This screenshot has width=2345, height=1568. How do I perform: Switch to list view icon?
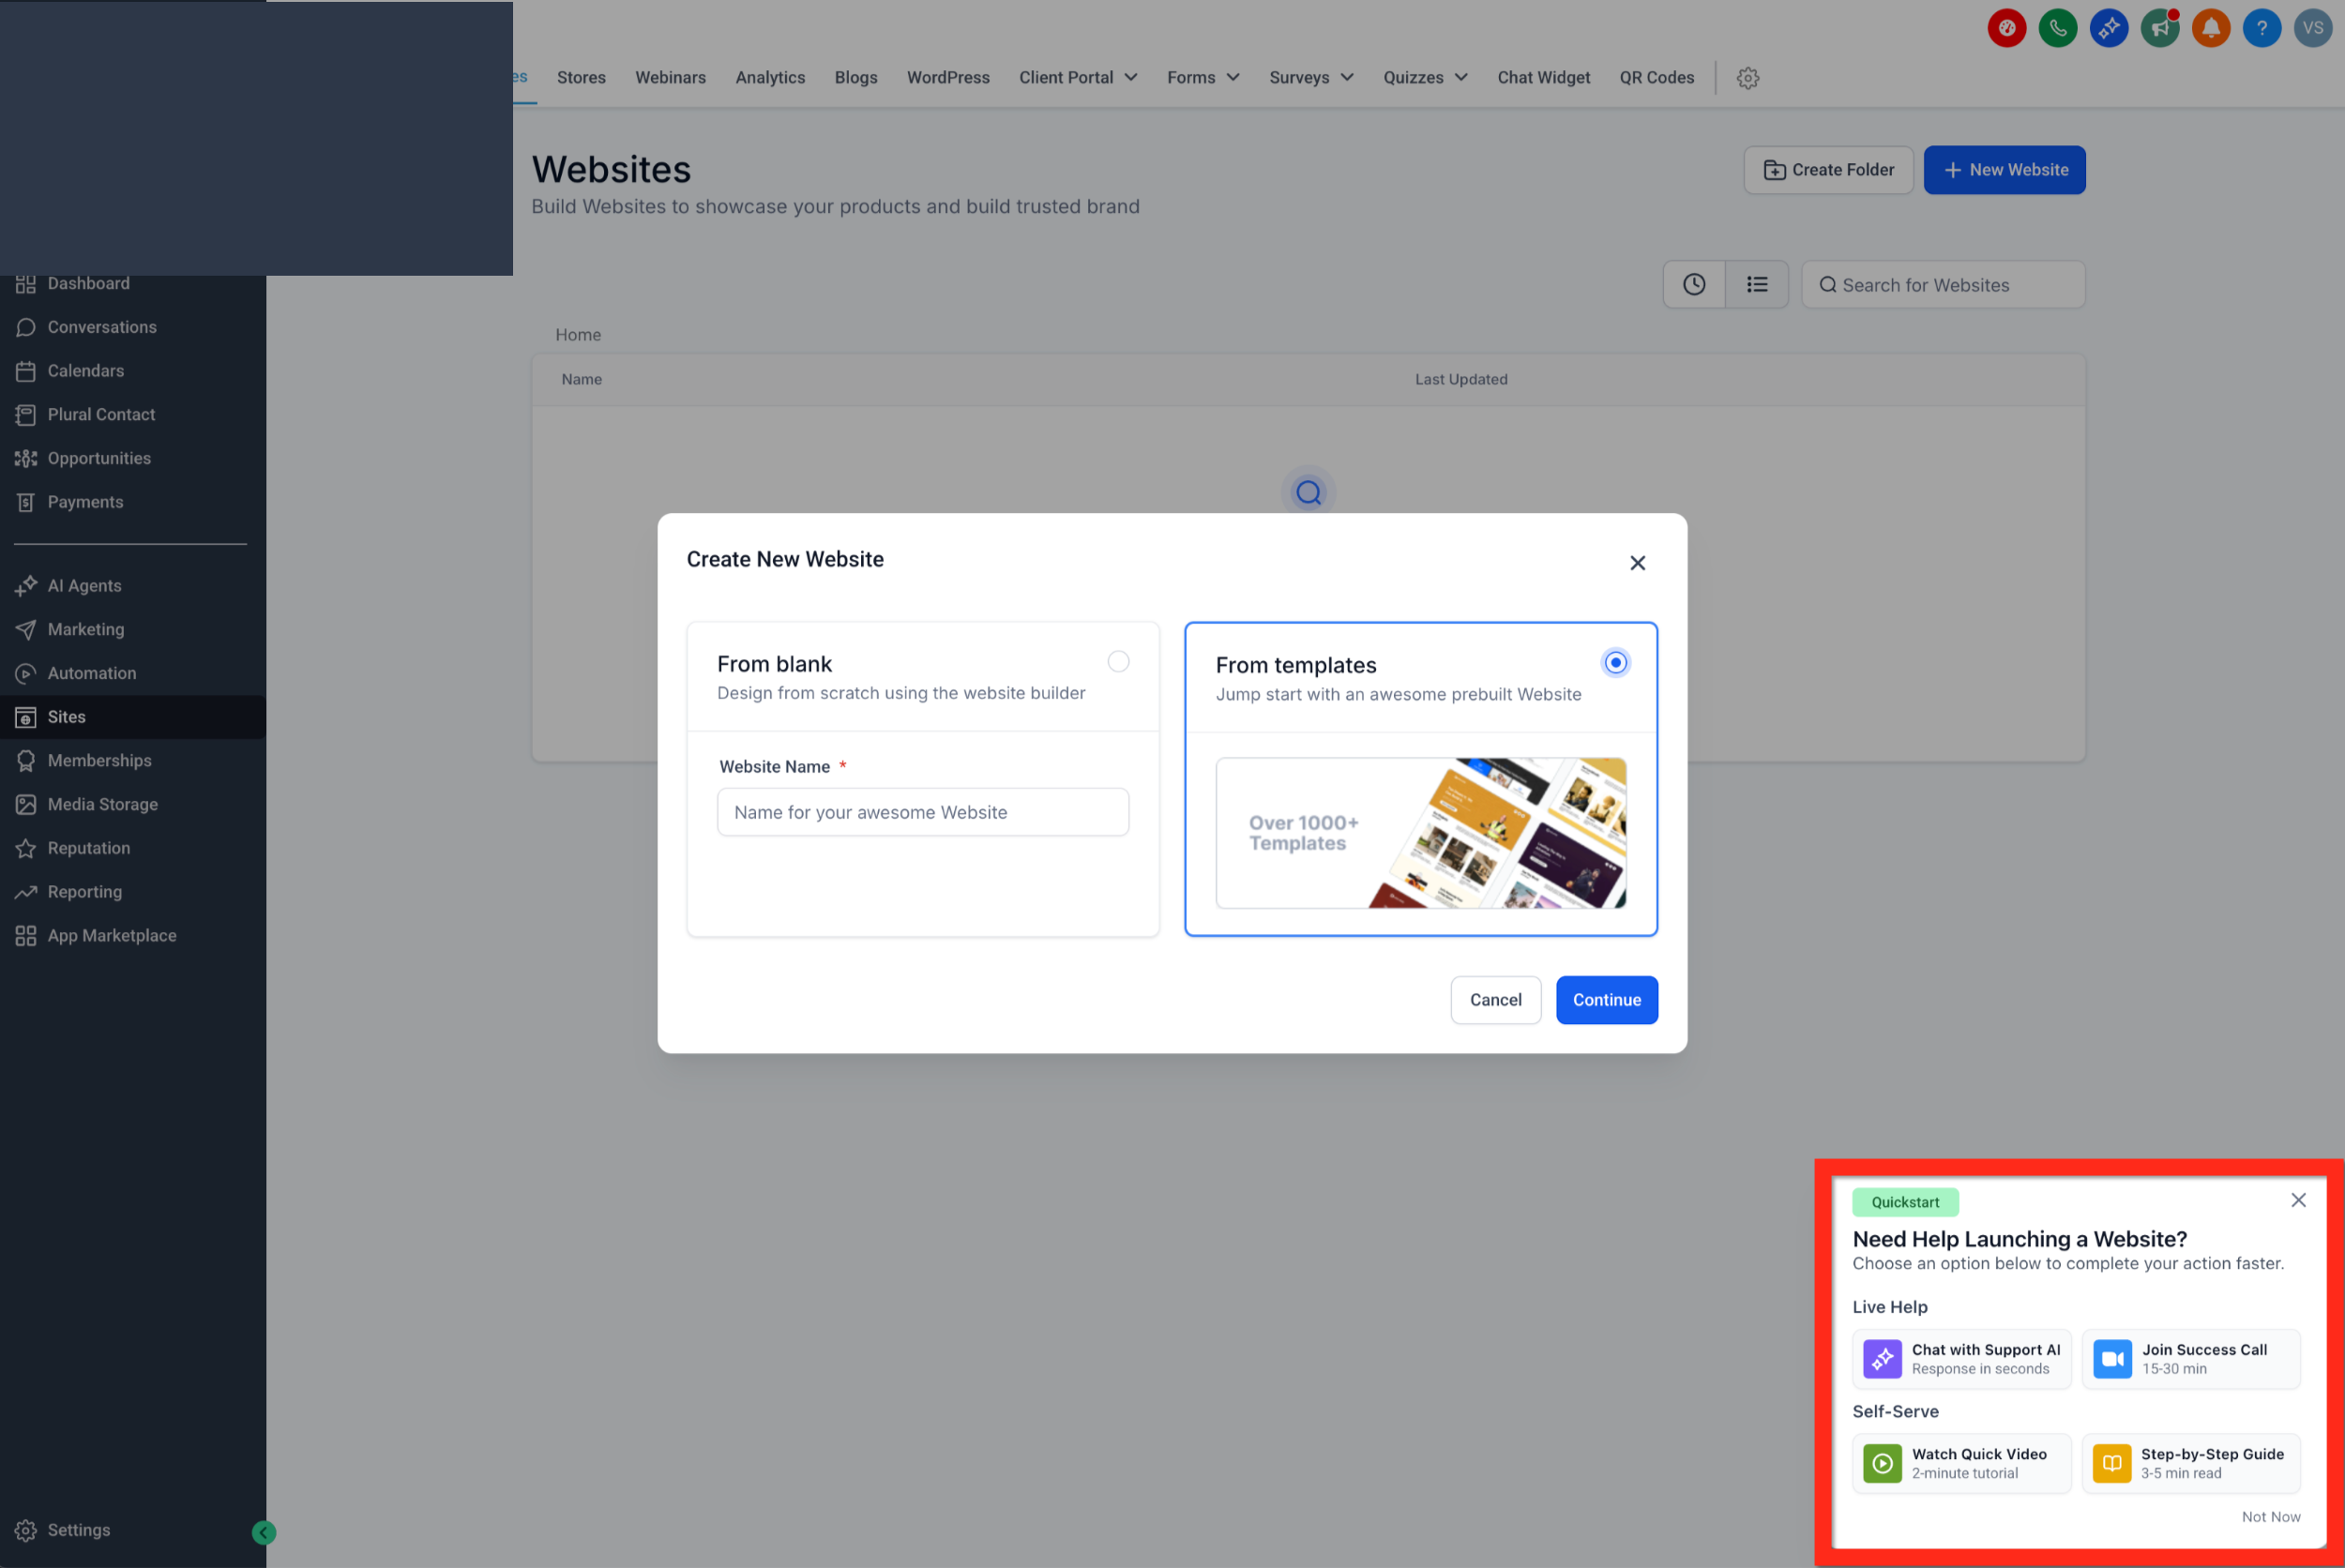tap(1756, 285)
